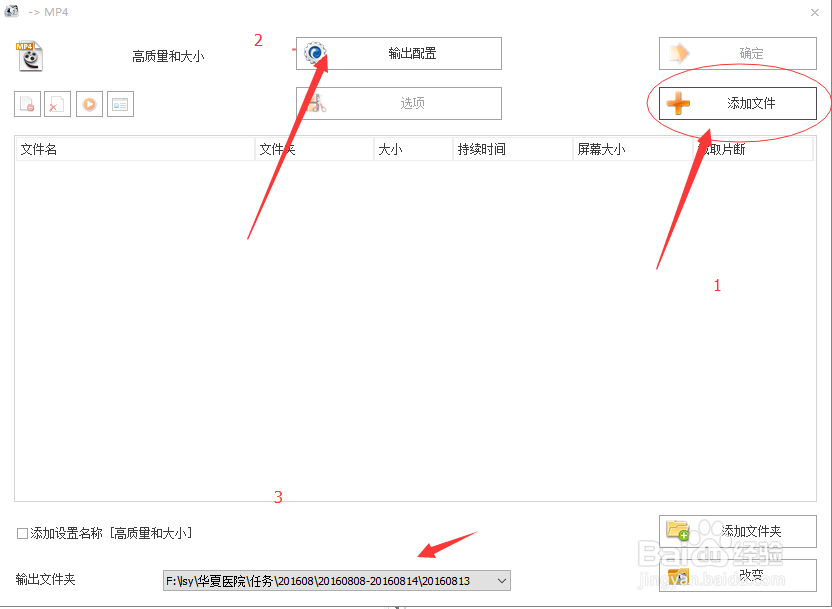832x609 pixels.
Task: Click the 确定 confirm button
Action: click(x=737, y=53)
